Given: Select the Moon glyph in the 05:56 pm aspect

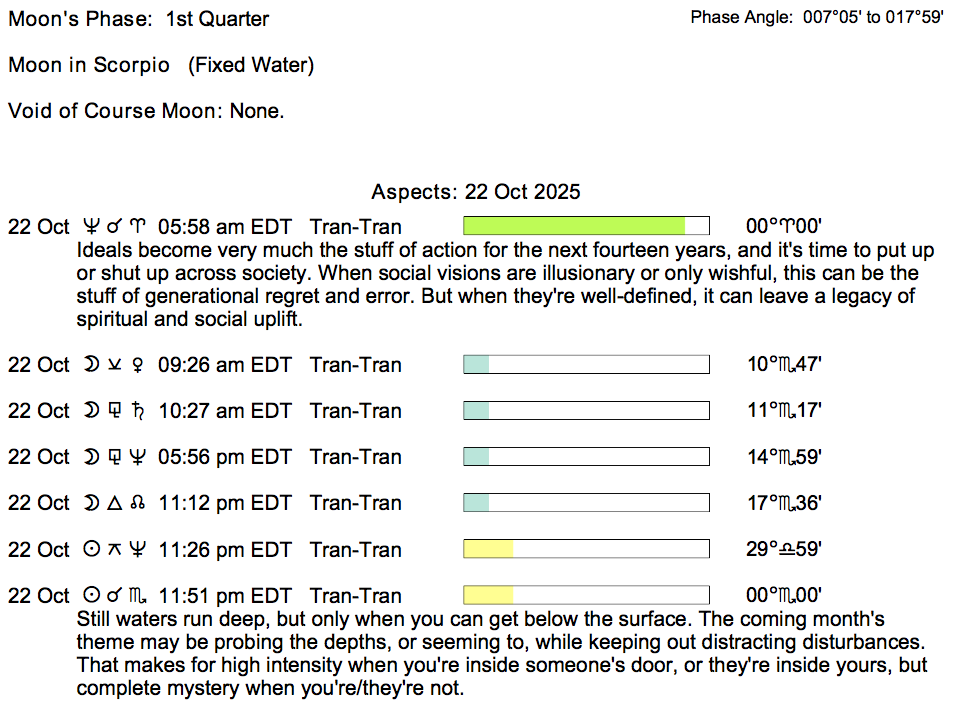Looking at the screenshot, I should click(91, 457).
